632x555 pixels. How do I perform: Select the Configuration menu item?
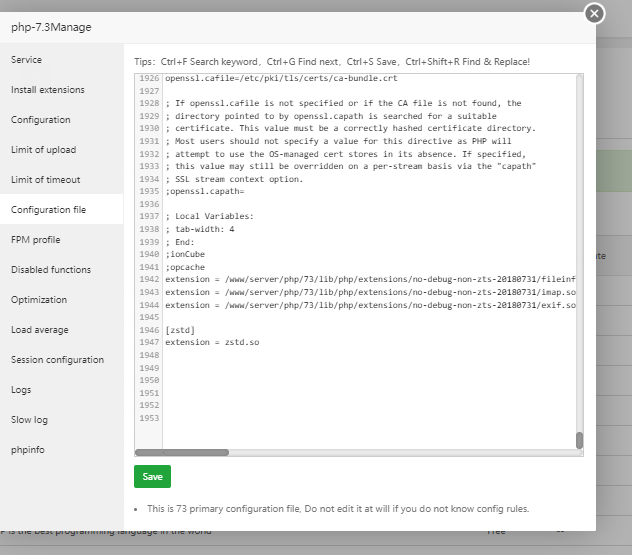pos(41,120)
